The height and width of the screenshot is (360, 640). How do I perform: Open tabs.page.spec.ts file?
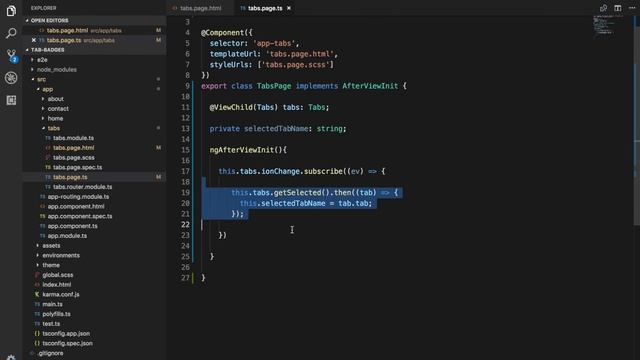pyautogui.click(x=78, y=167)
